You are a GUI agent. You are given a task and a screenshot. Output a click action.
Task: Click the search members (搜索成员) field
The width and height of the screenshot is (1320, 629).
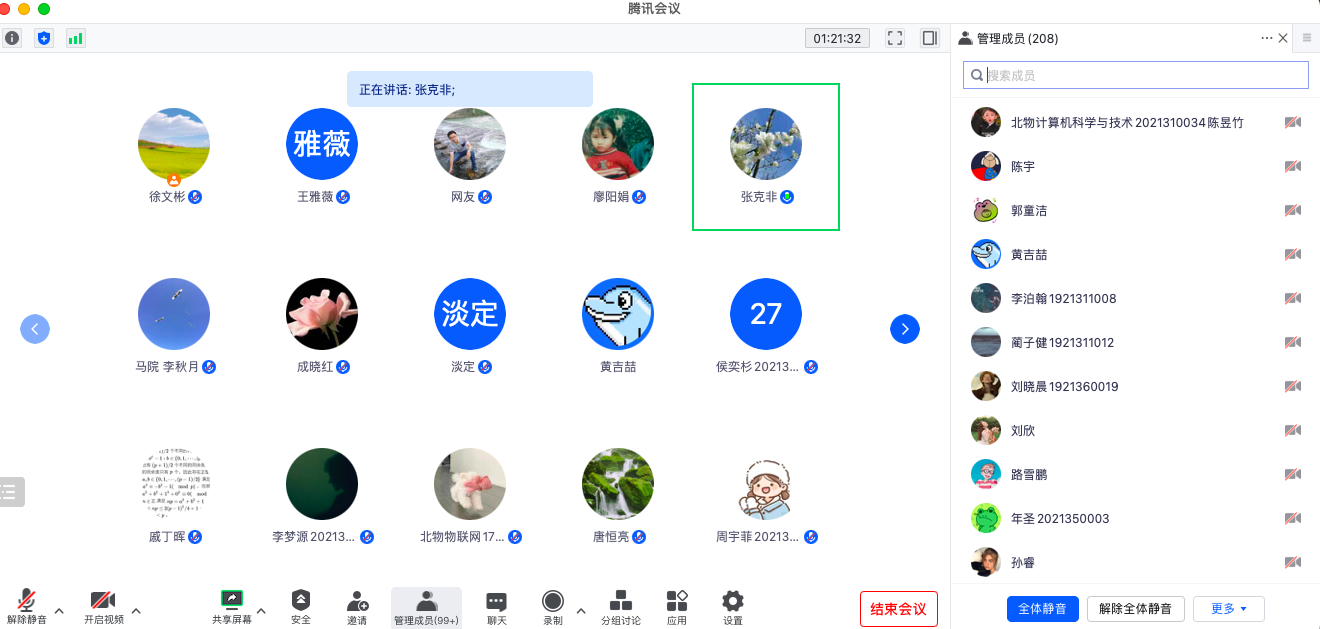click(x=1140, y=75)
